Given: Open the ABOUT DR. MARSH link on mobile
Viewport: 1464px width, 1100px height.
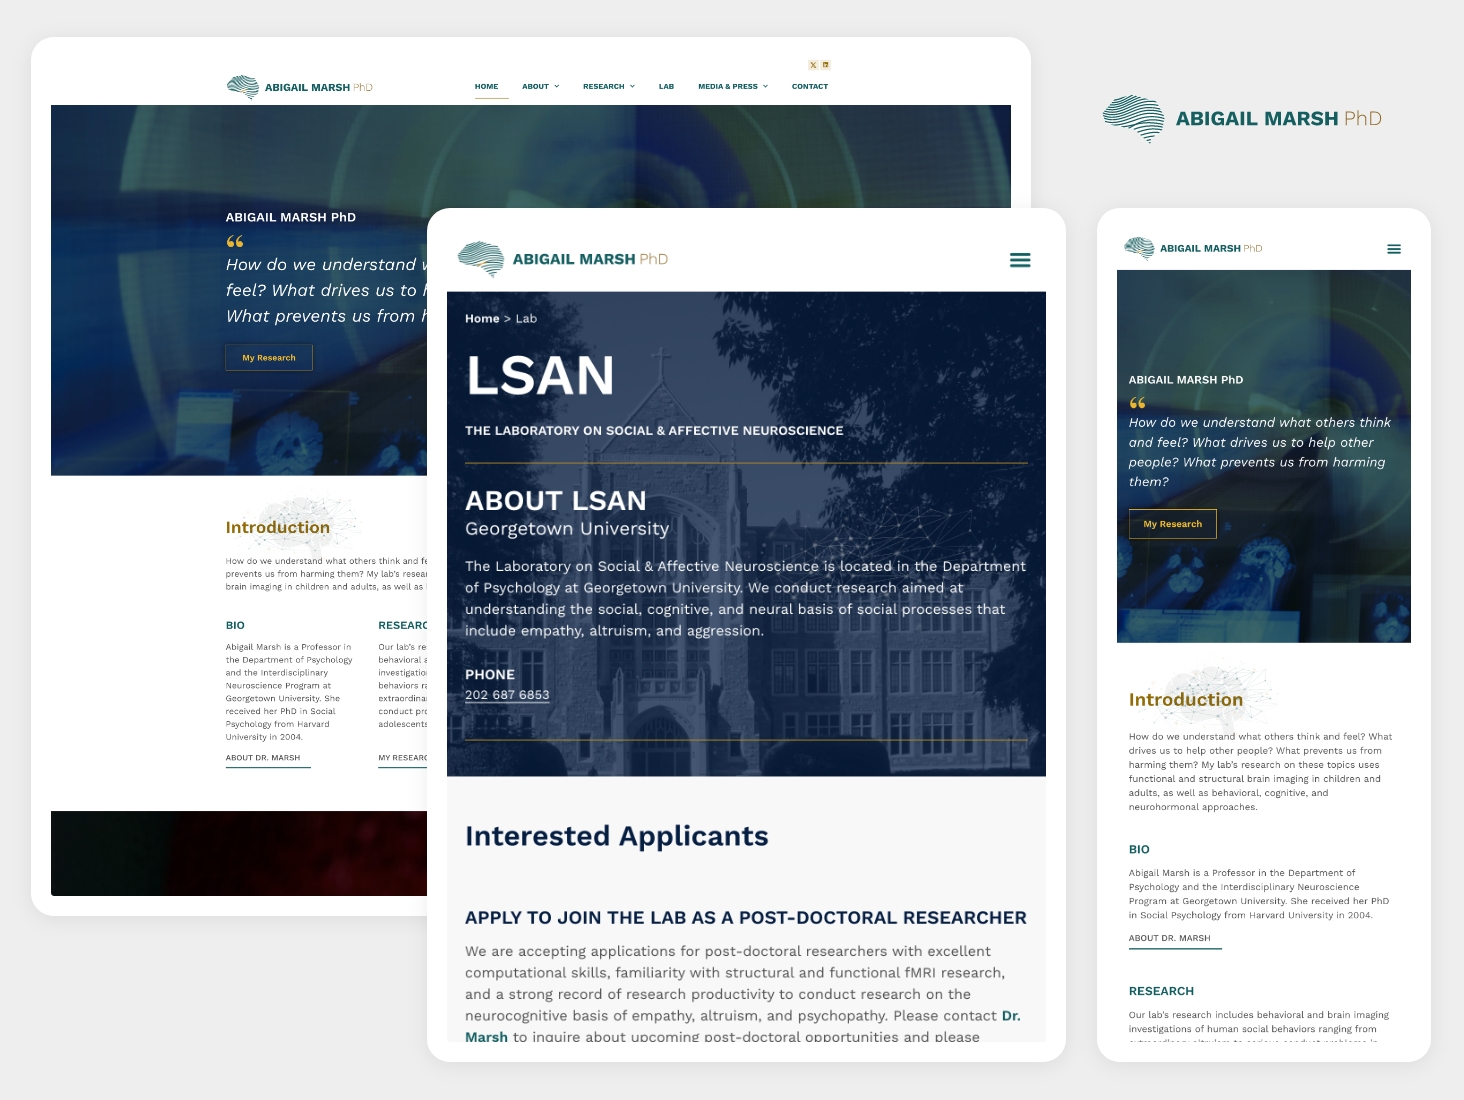Looking at the screenshot, I should click(1169, 938).
